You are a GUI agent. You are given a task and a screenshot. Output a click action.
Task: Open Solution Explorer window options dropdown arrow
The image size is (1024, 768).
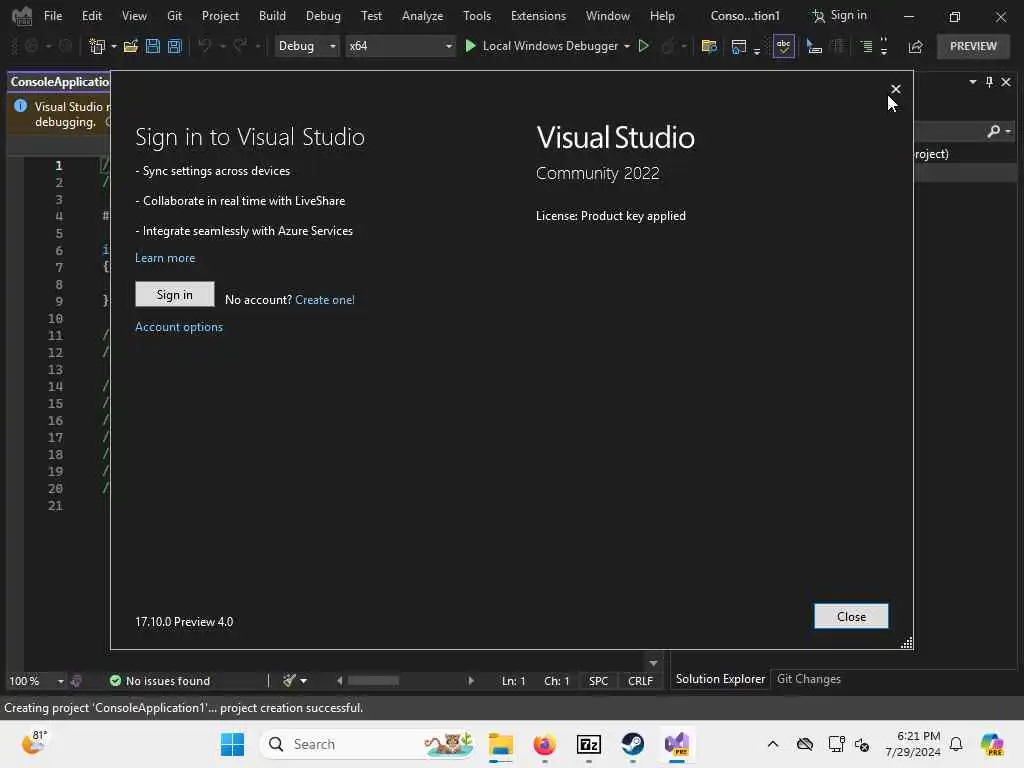tap(973, 82)
